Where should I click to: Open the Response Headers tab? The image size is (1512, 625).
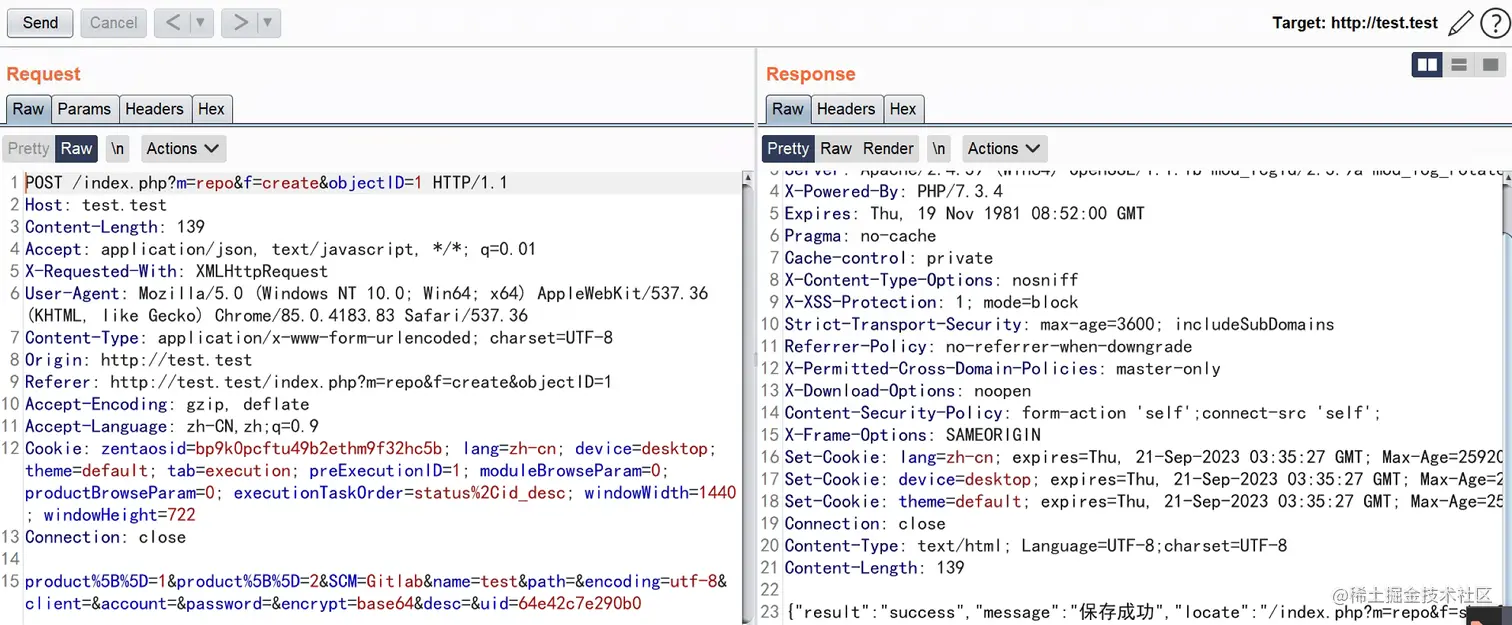click(x=846, y=109)
